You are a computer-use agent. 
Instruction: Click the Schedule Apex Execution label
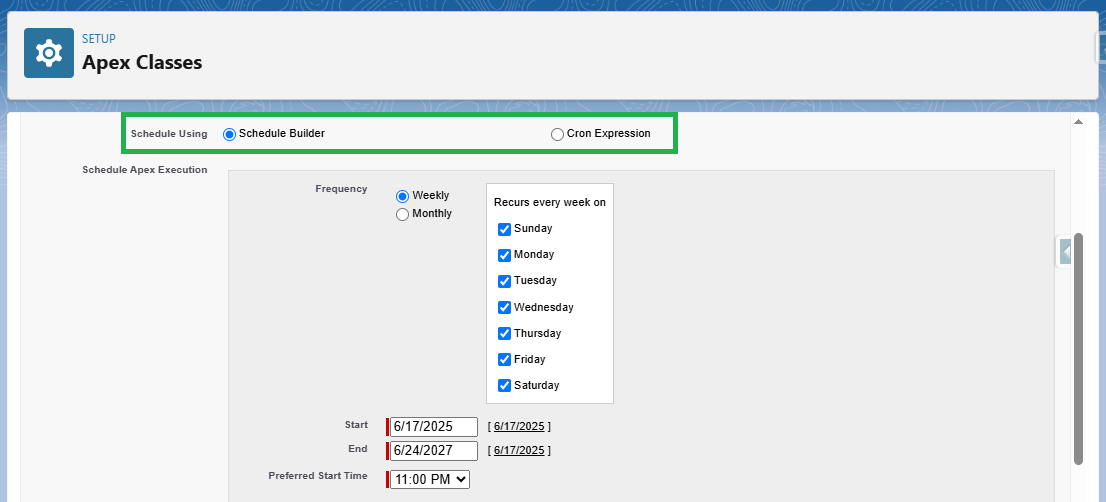coord(145,169)
